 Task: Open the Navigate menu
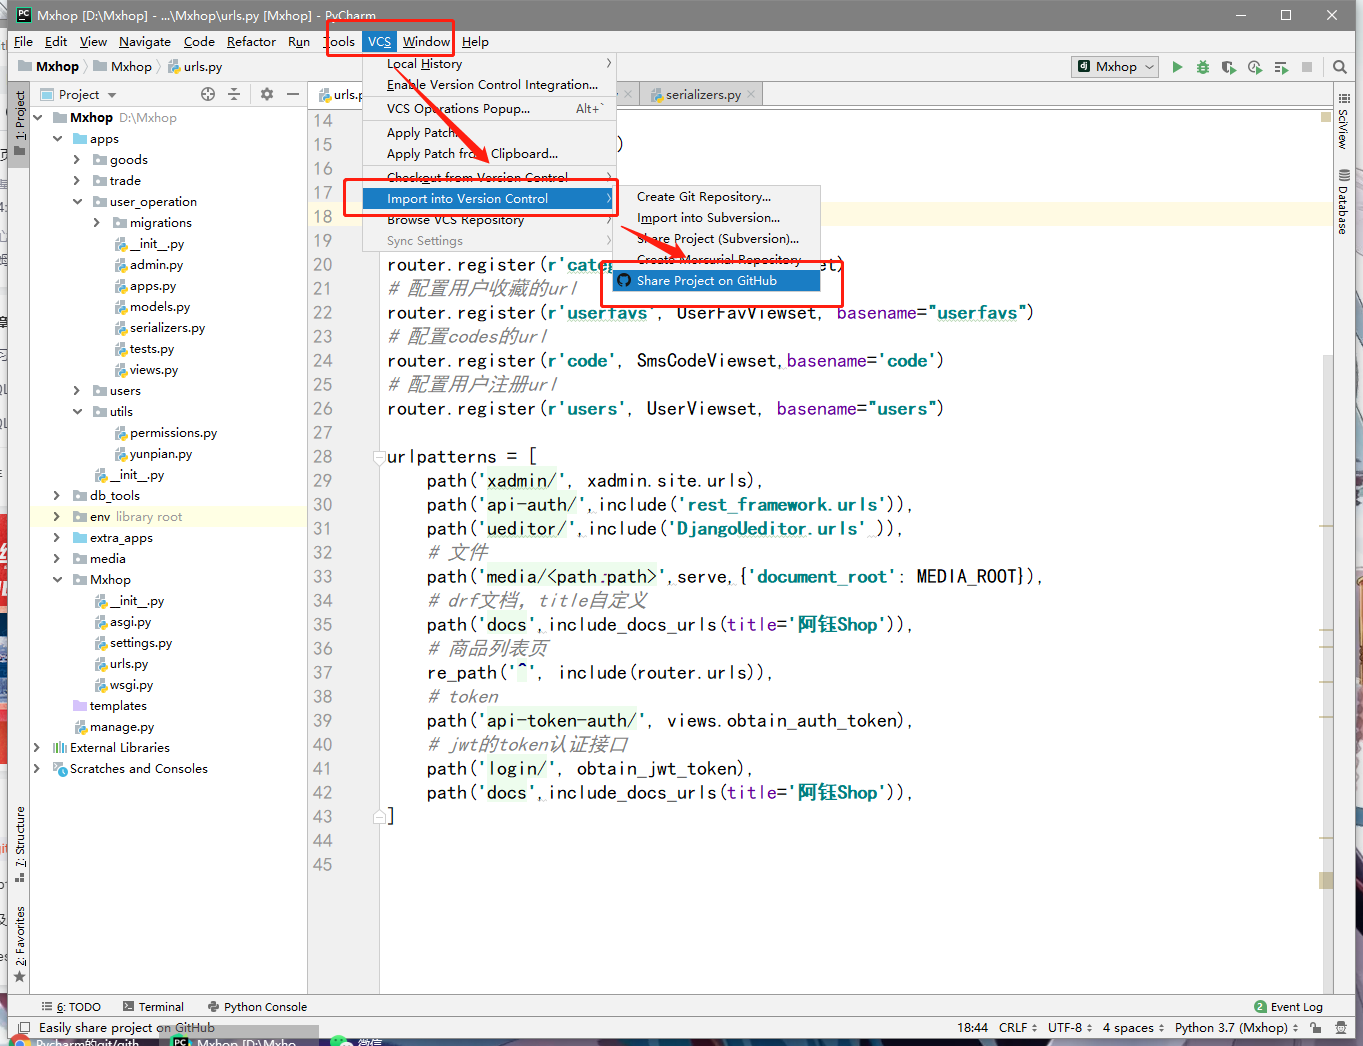[145, 42]
